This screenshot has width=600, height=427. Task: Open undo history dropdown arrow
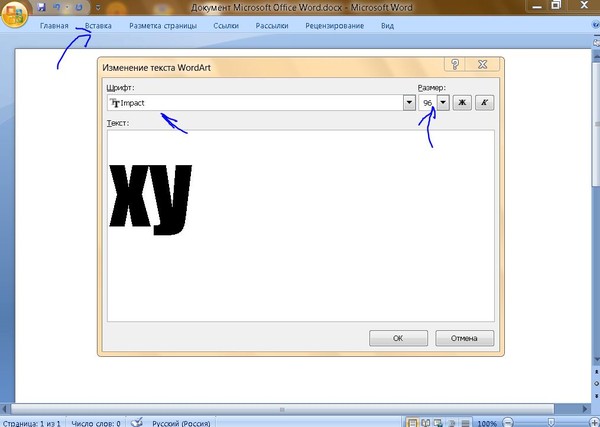67,7
